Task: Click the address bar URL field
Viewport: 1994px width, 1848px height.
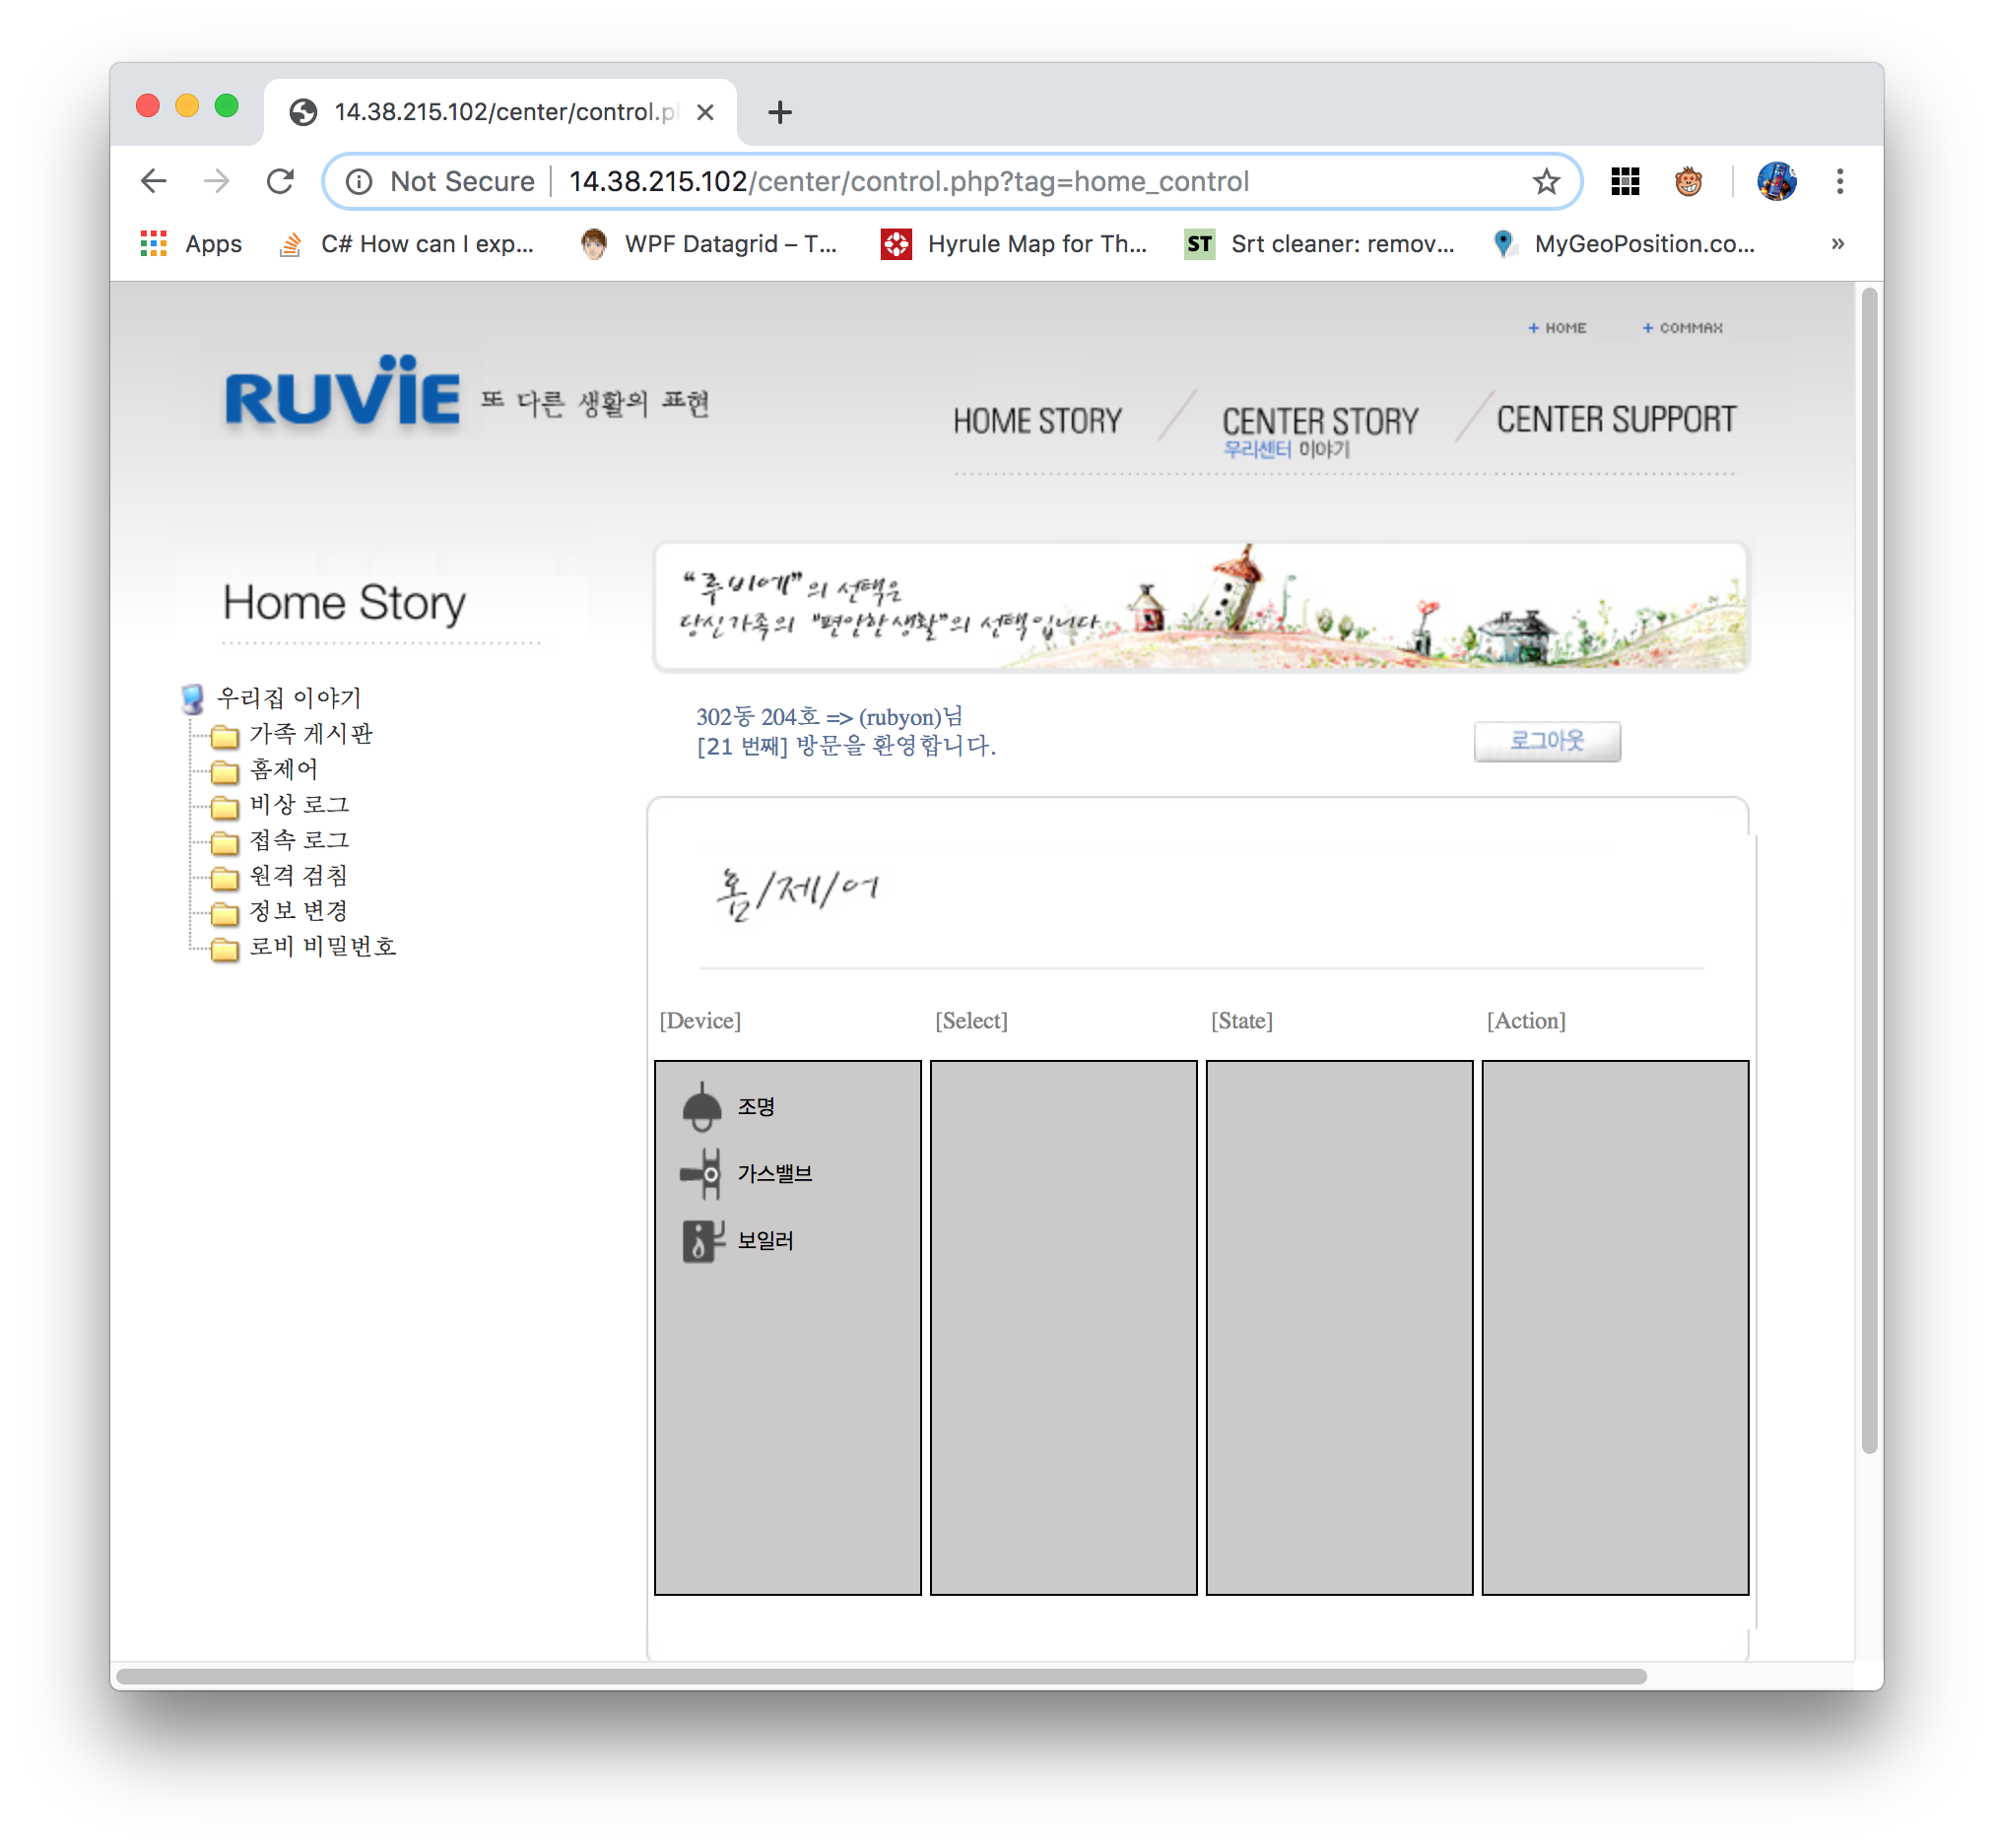Action: 908,182
